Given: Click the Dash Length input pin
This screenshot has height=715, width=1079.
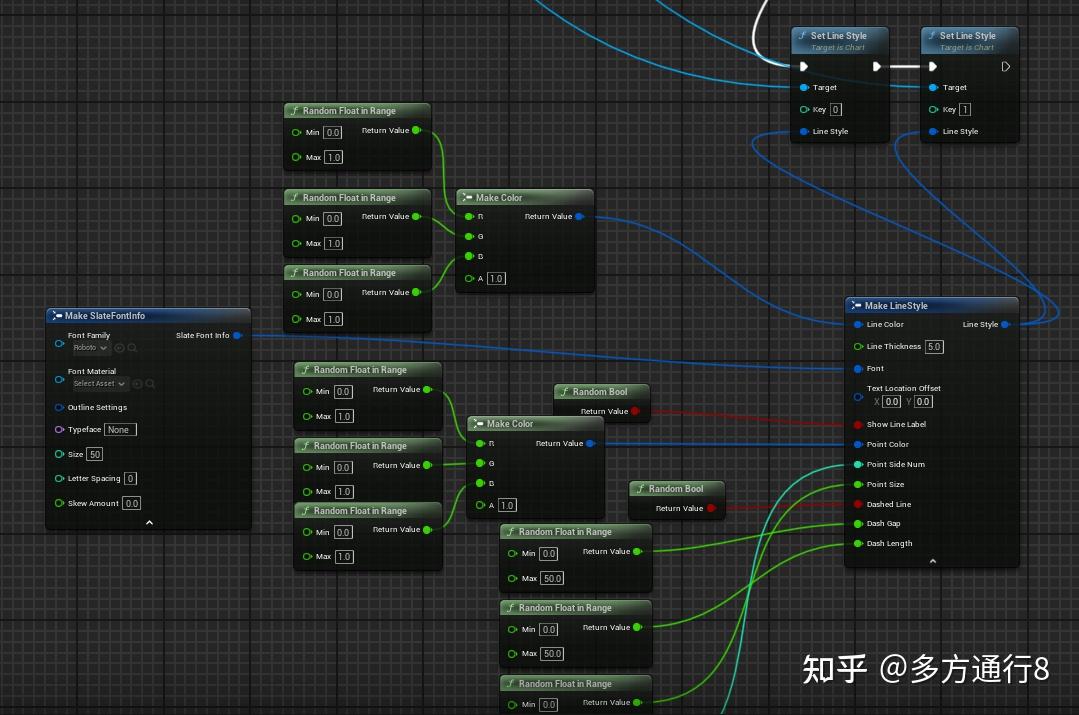Looking at the screenshot, I should pyautogui.click(x=858, y=544).
